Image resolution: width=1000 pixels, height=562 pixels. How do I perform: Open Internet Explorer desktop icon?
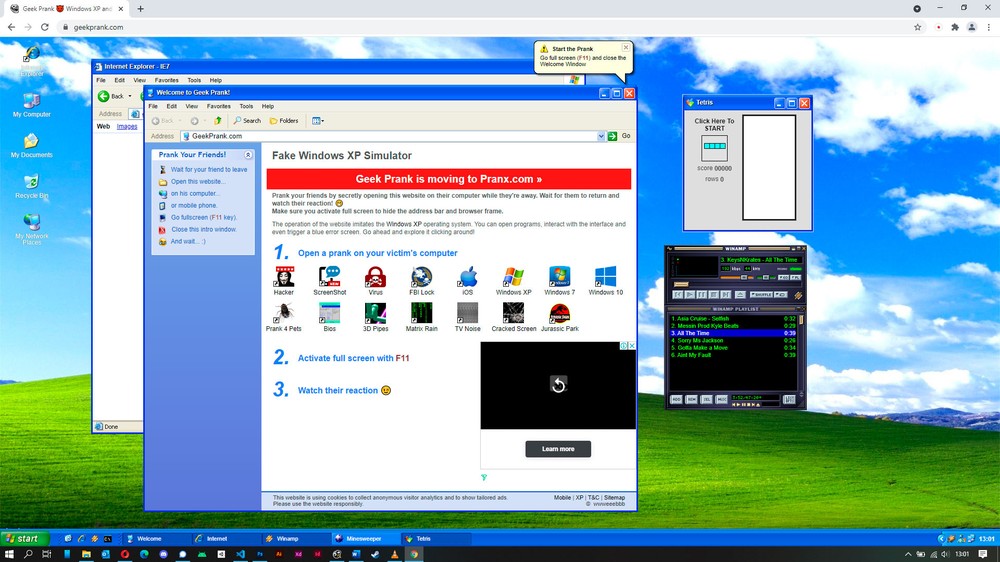[31, 61]
